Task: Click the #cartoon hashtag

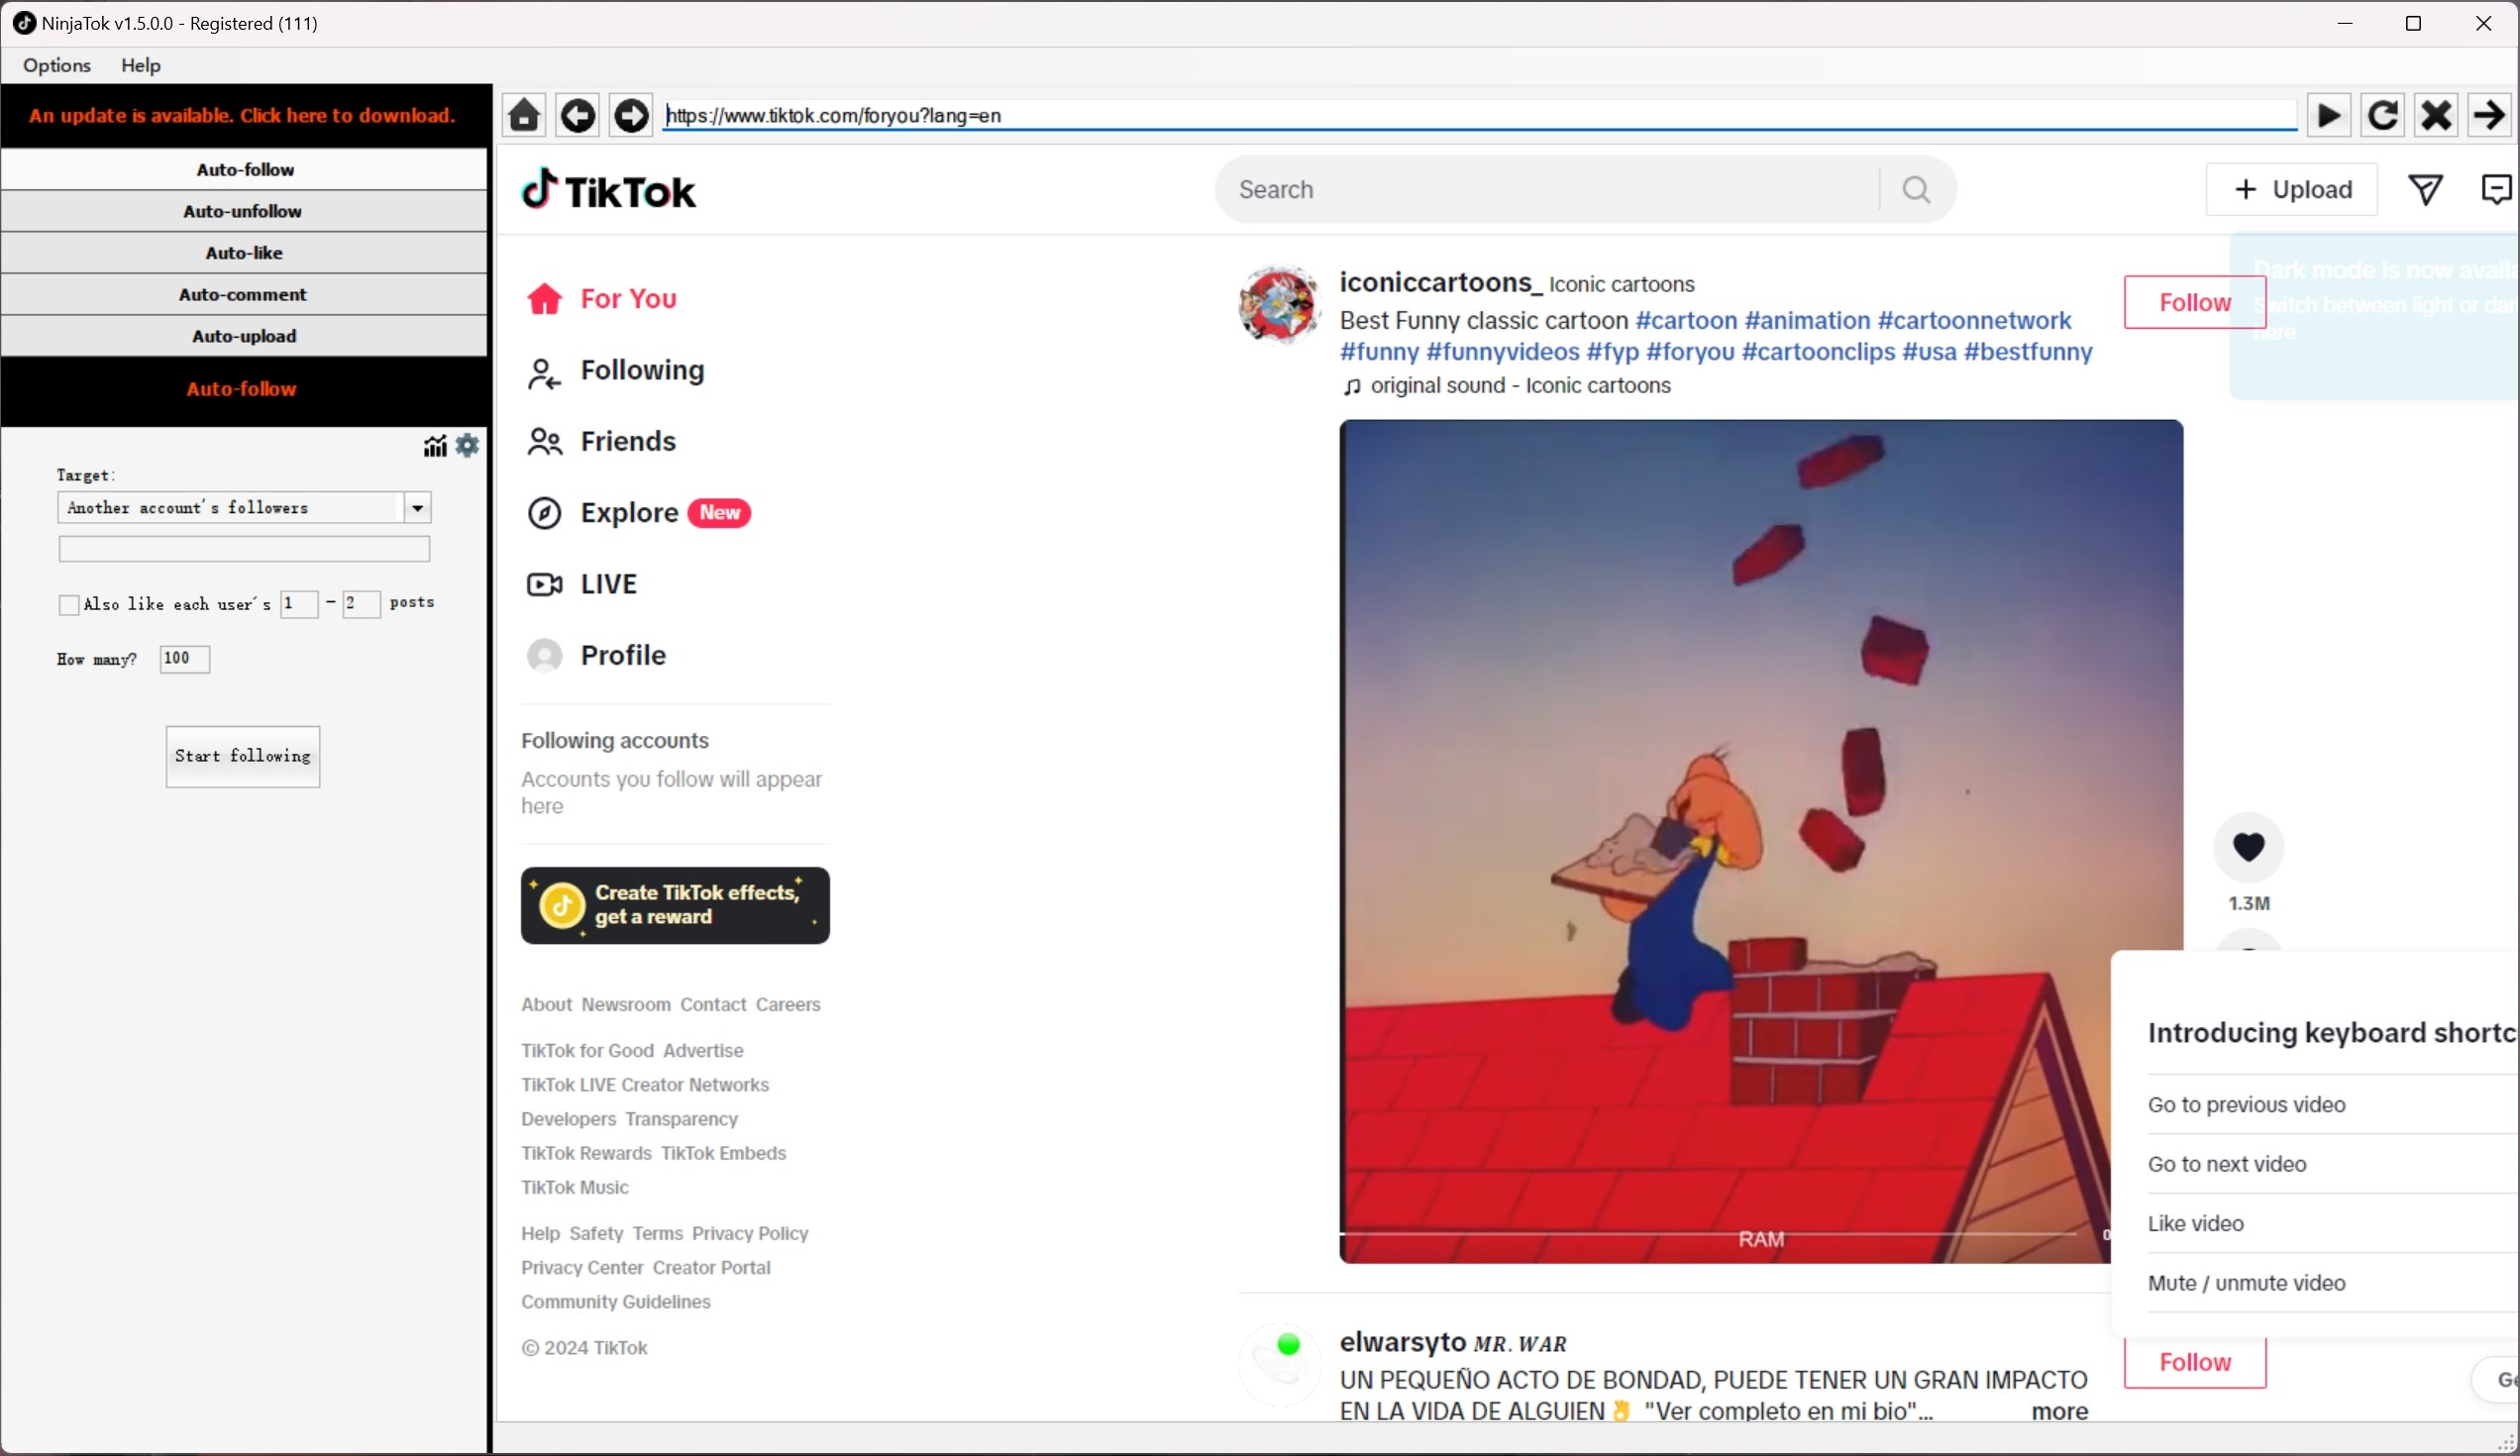Action: tap(1686, 321)
